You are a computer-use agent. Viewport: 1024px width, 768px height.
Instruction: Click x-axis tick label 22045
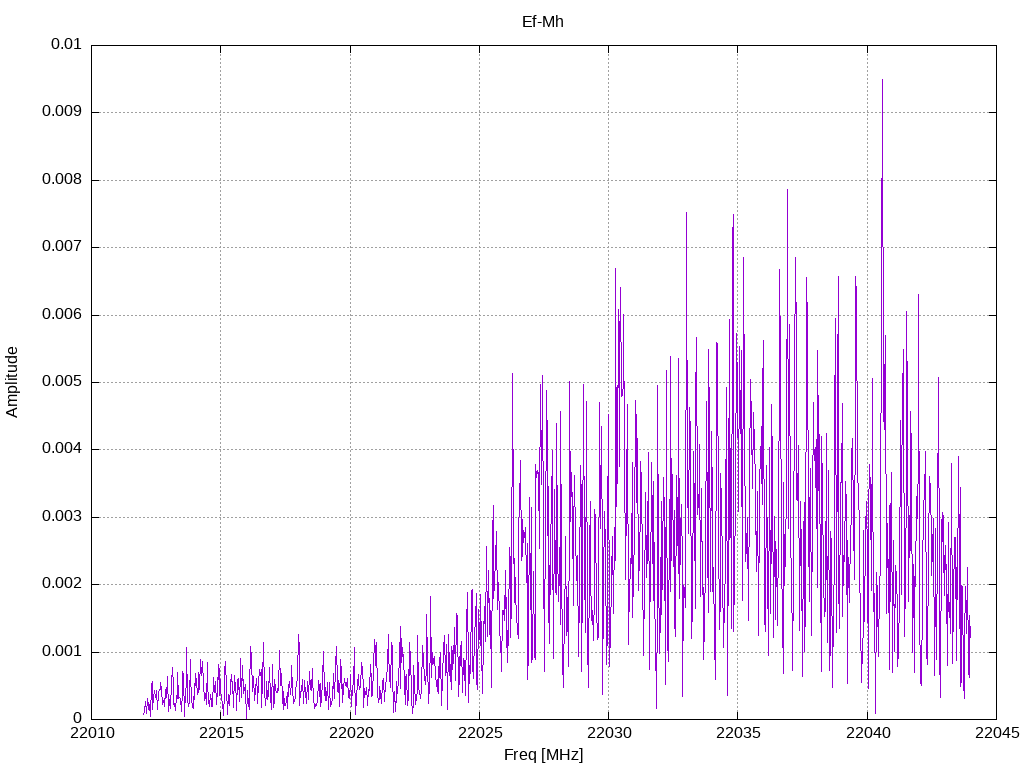point(997,733)
